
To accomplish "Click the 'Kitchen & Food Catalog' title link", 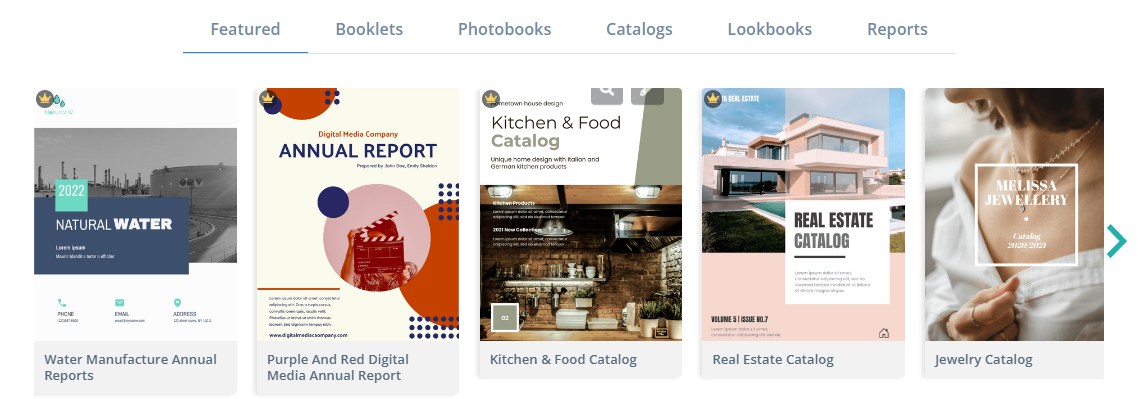I will (x=563, y=360).
